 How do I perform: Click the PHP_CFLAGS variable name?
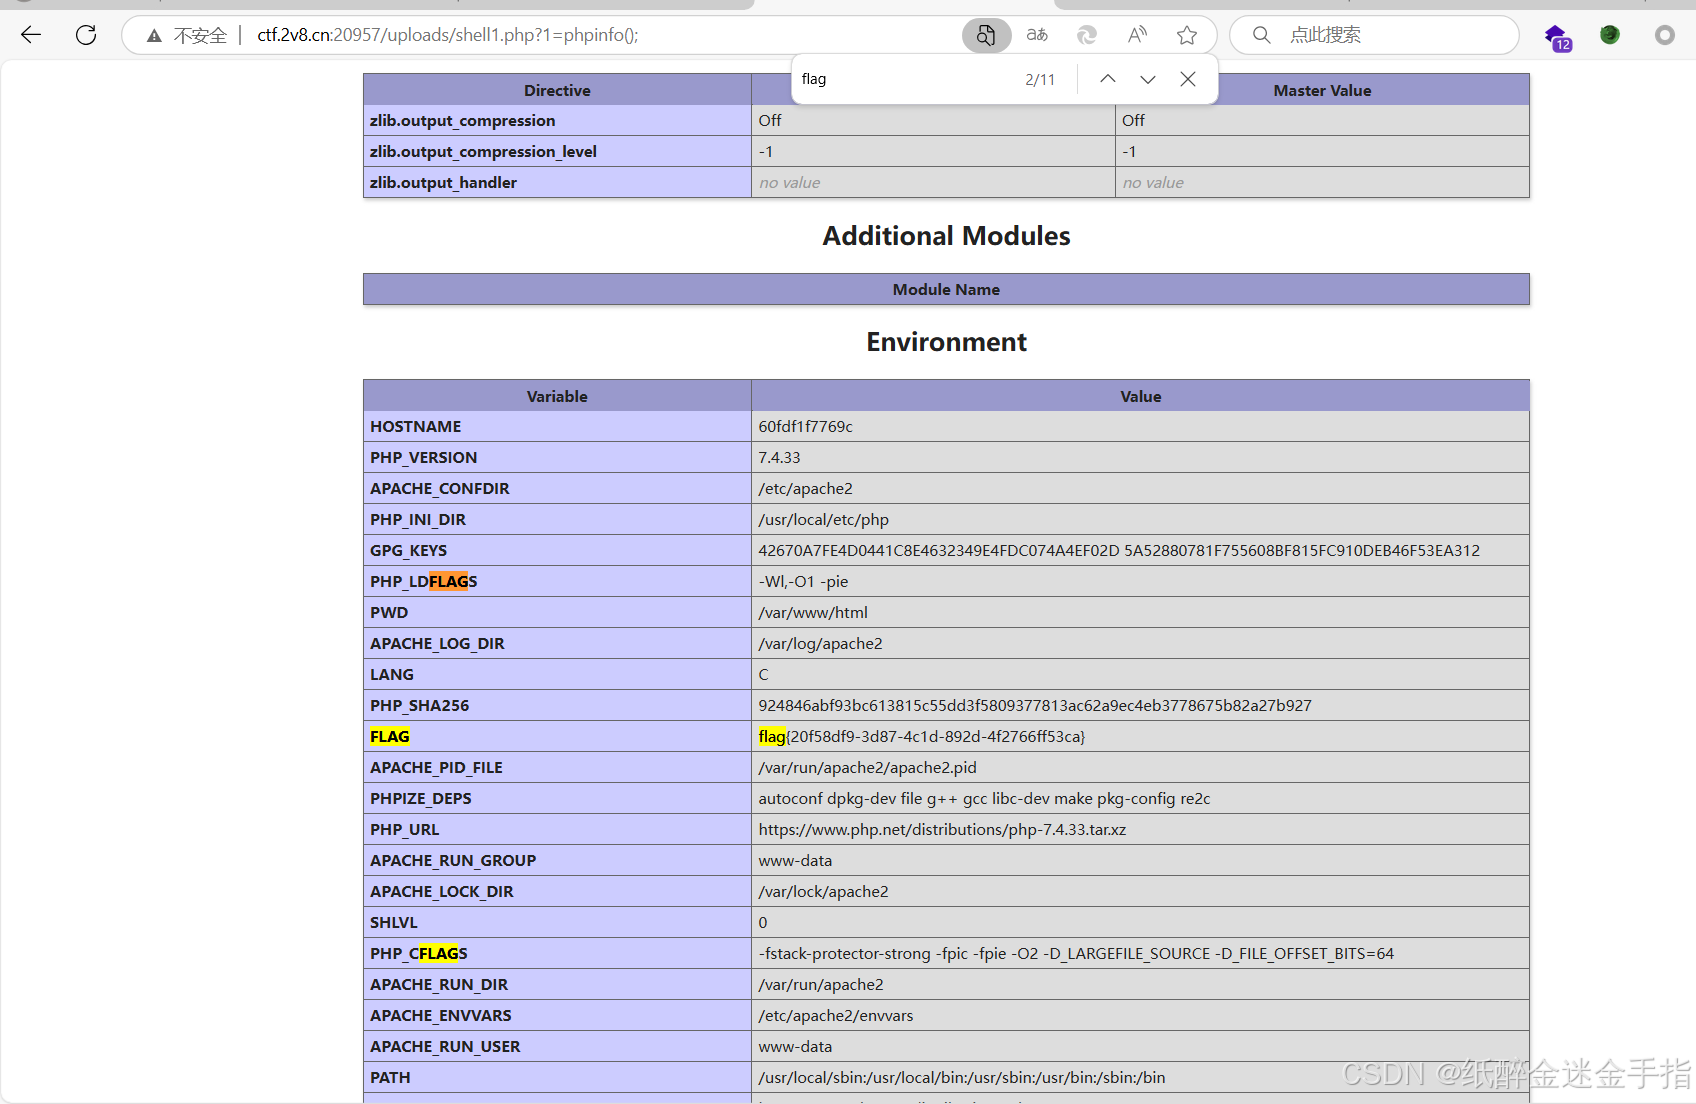point(419,953)
